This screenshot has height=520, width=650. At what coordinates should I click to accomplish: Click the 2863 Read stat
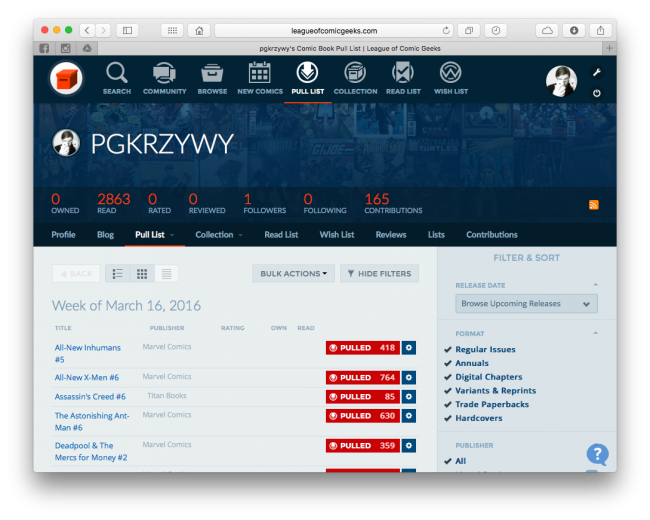click(x=114, y=204)
